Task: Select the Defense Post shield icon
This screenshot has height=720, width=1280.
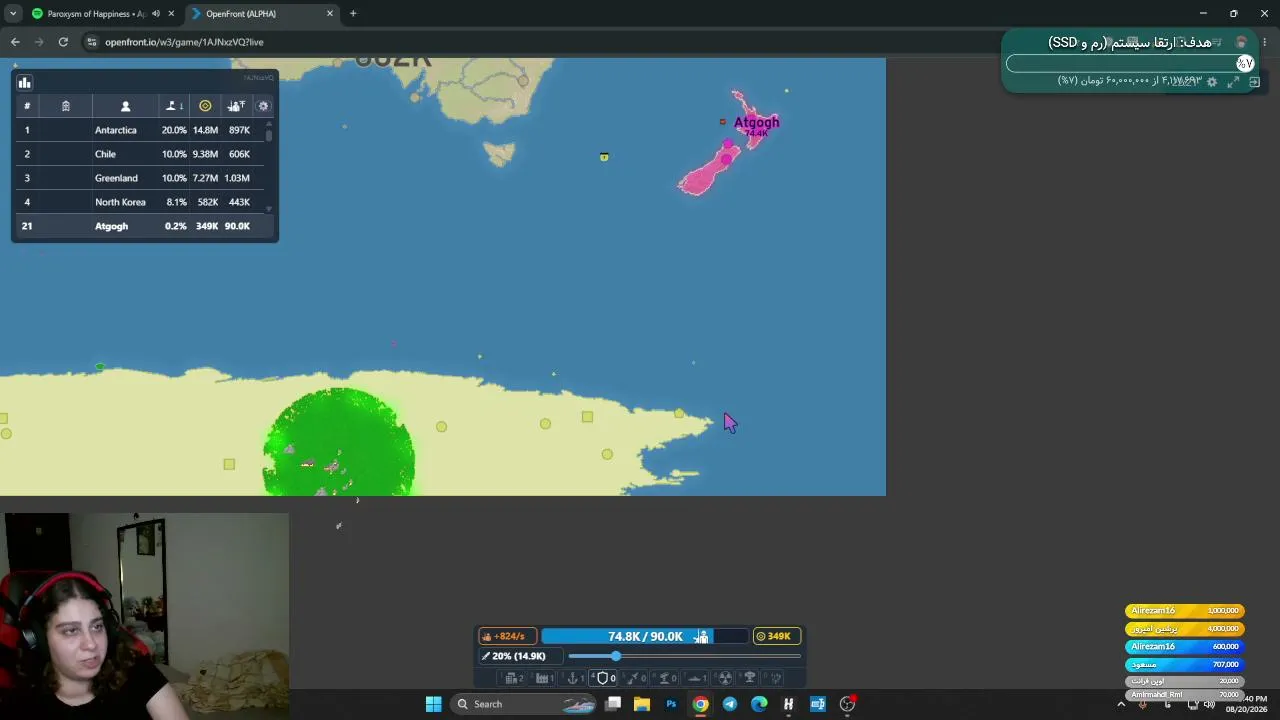Action: tap(605, 678)
